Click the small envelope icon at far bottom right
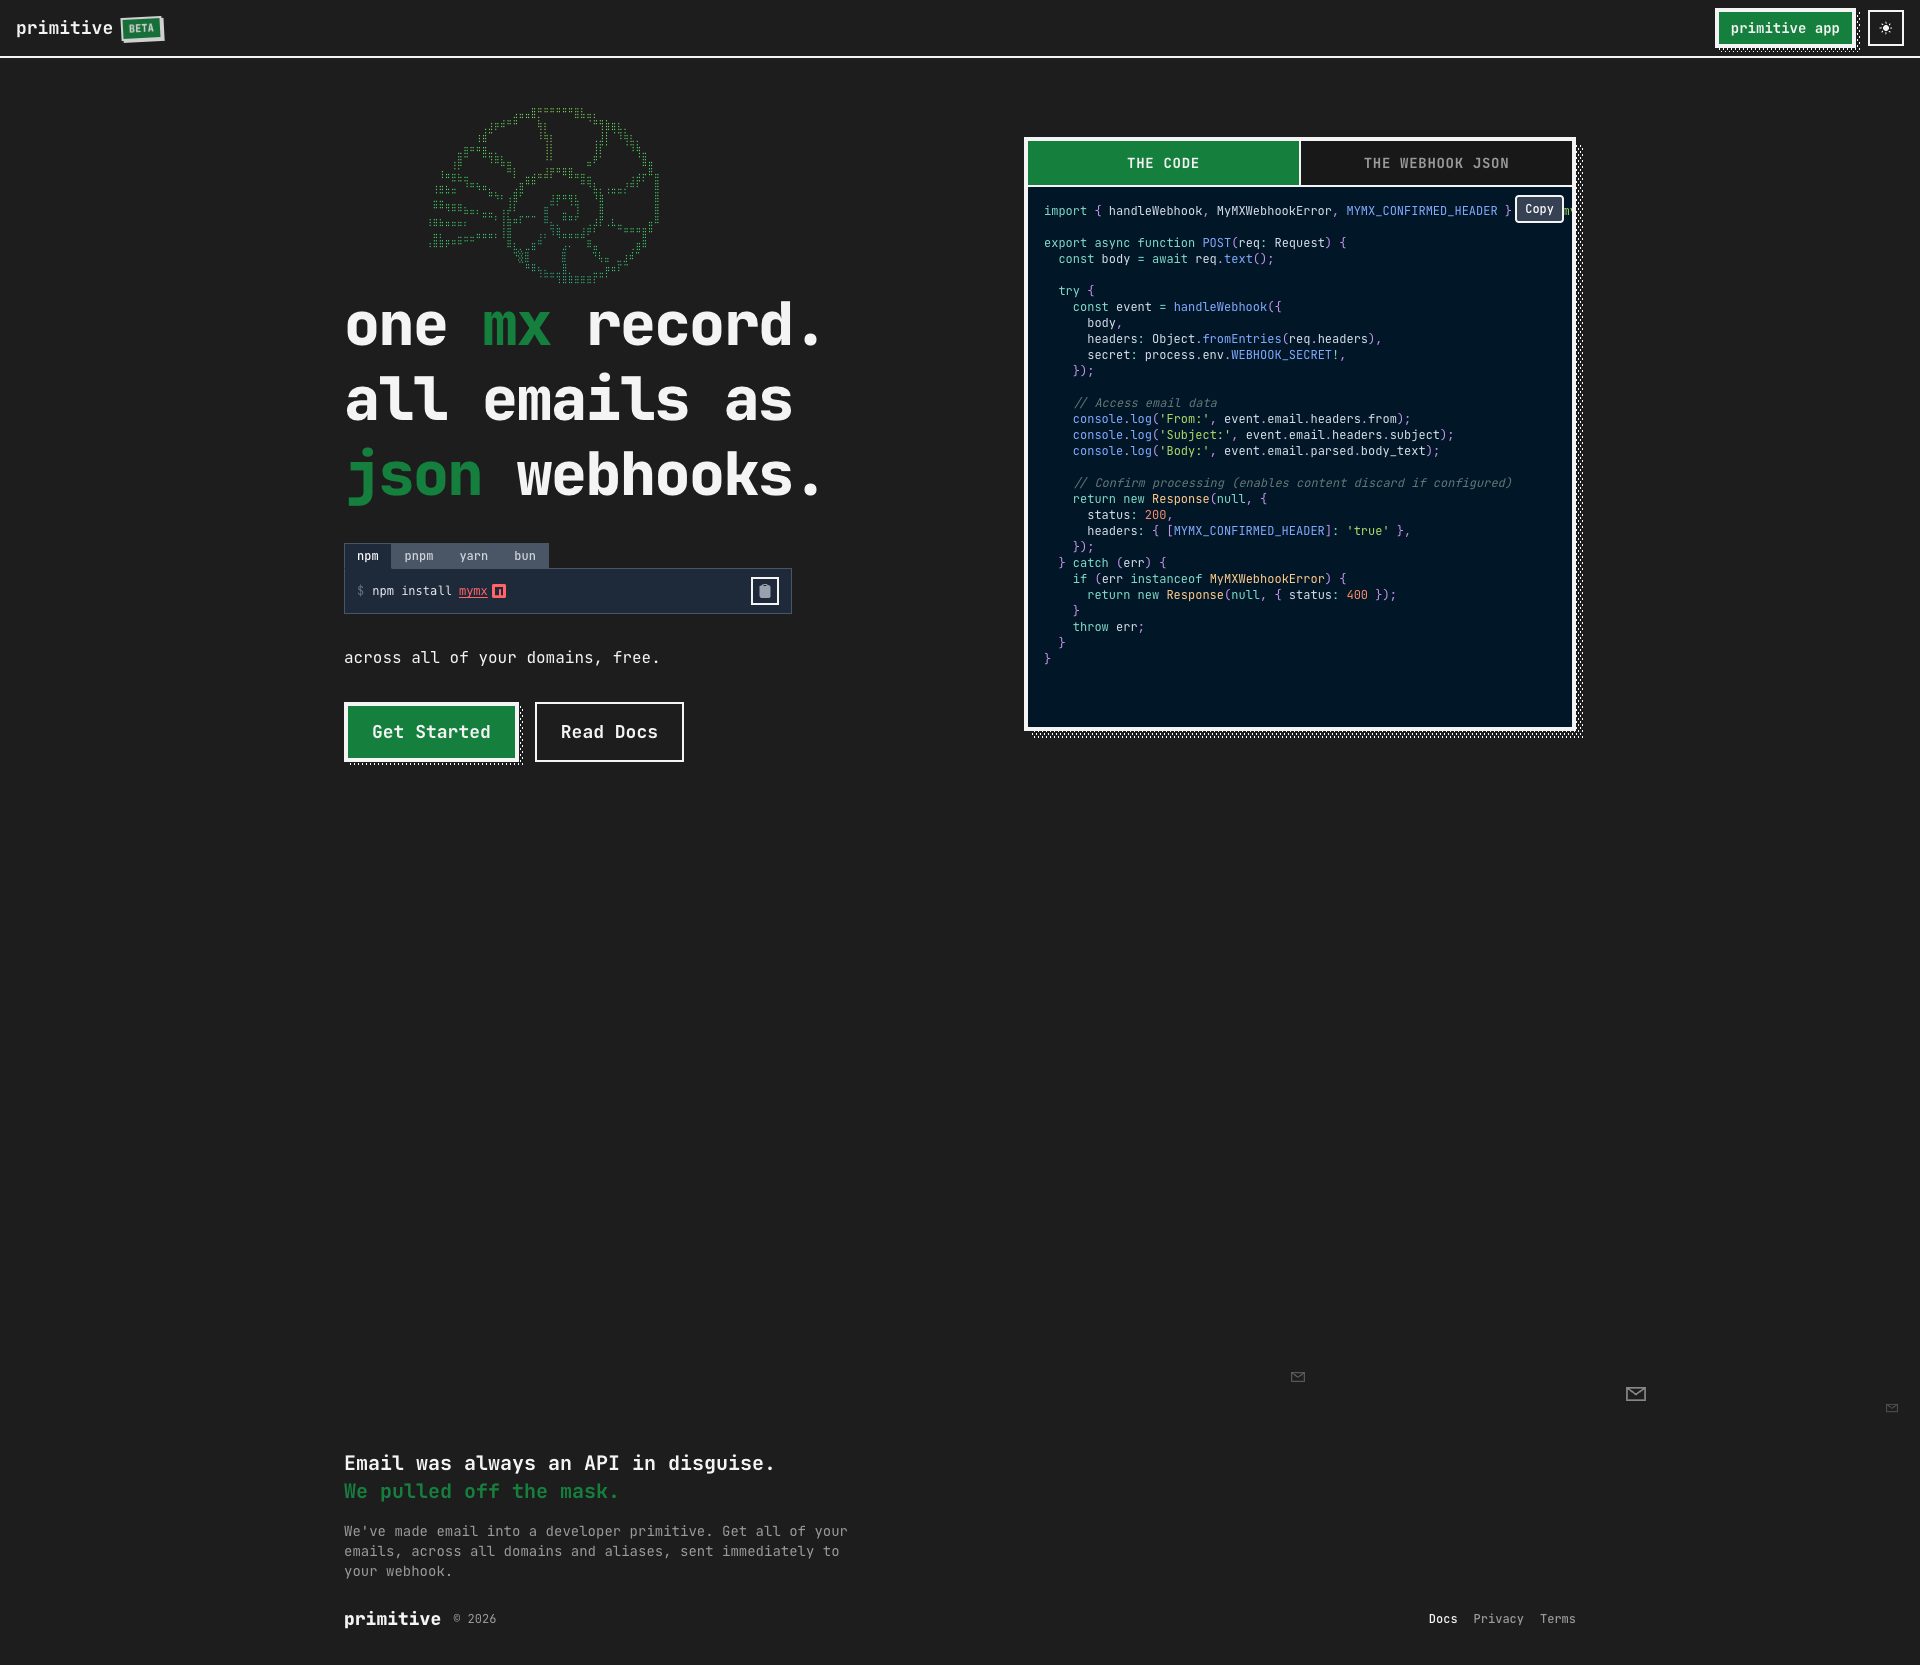The image size is (1920, 1665). (x=1892, y=1407)
